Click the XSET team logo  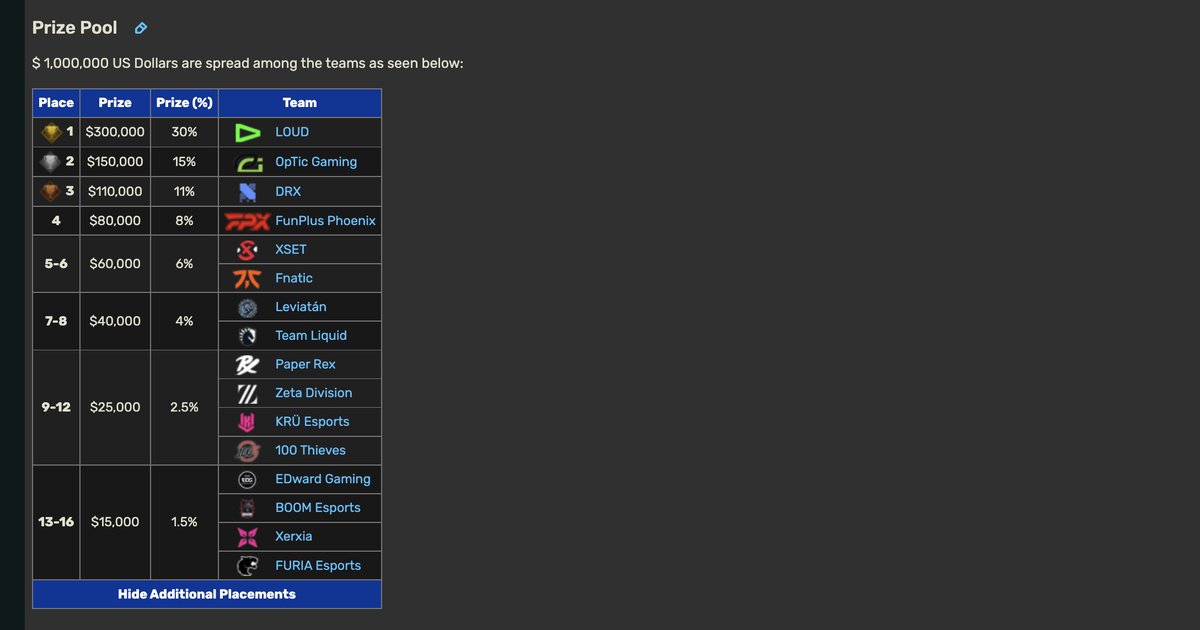247,250
